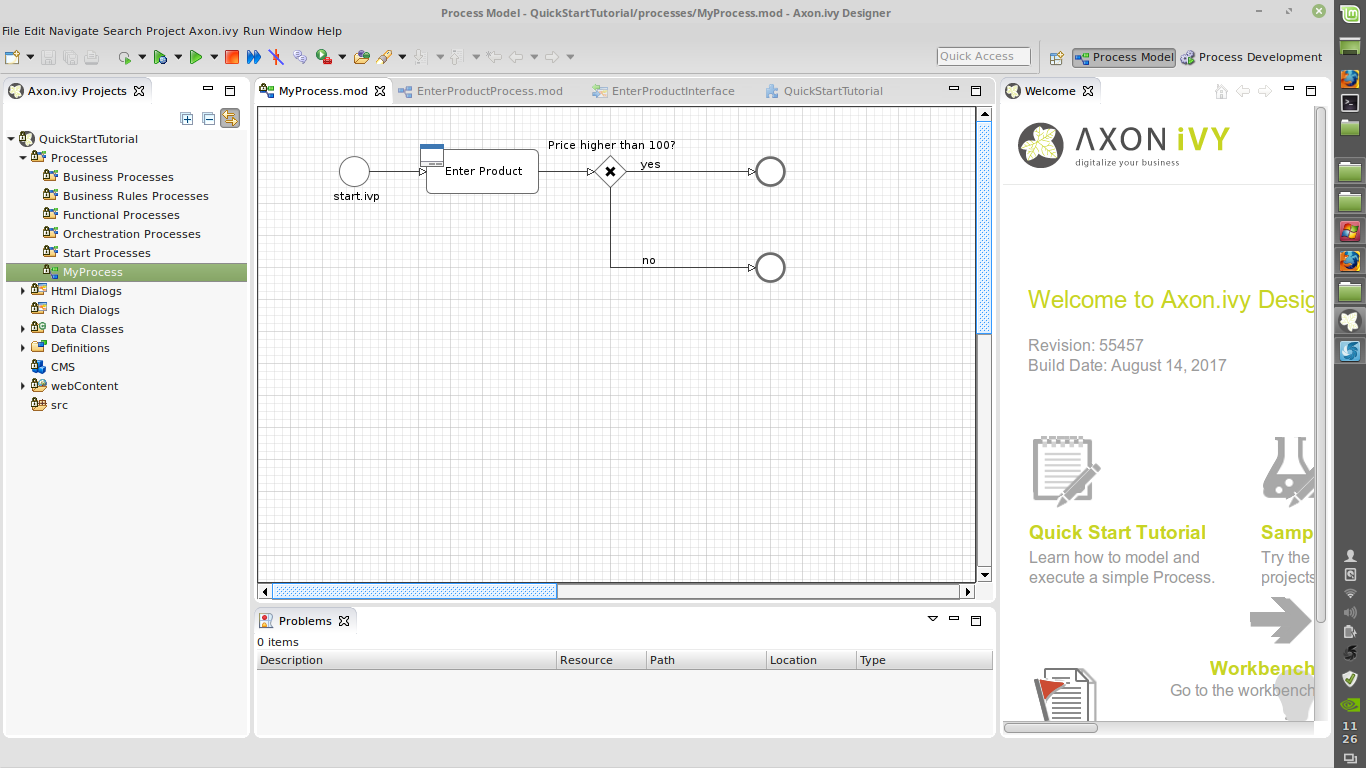1366x768 pixels.
Task: Open the terminal from the dock
Action: 1350,102
